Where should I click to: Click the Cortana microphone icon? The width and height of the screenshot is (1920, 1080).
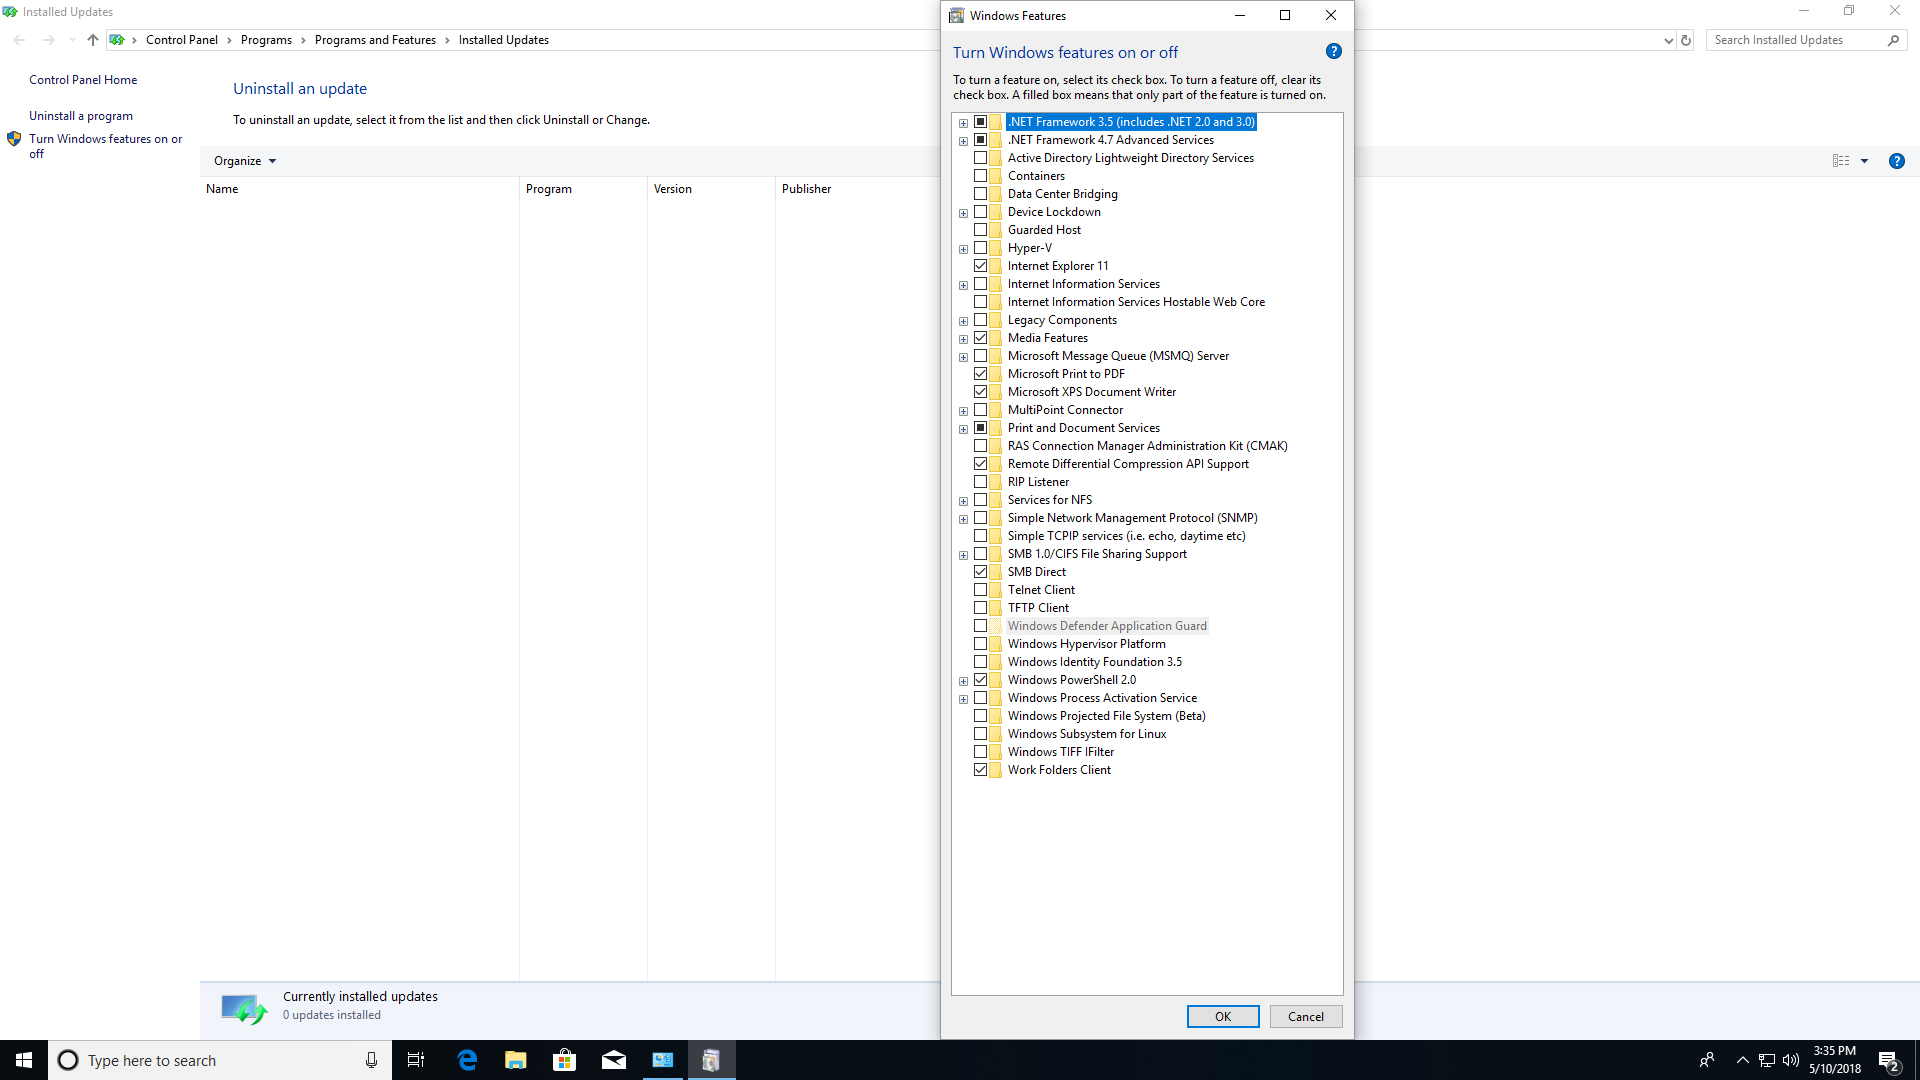click(371, 1060)
